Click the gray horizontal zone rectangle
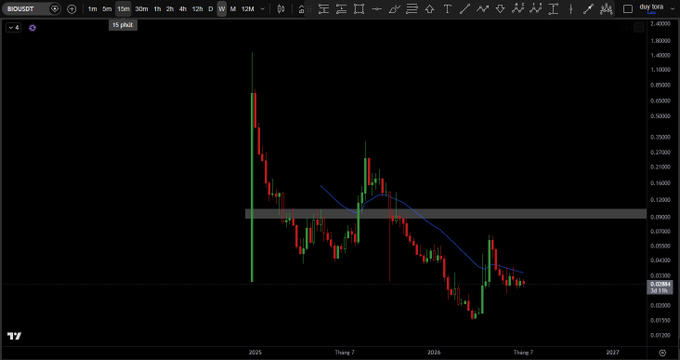The width and height of the screenshot is (680, 360). pos(446,213)
